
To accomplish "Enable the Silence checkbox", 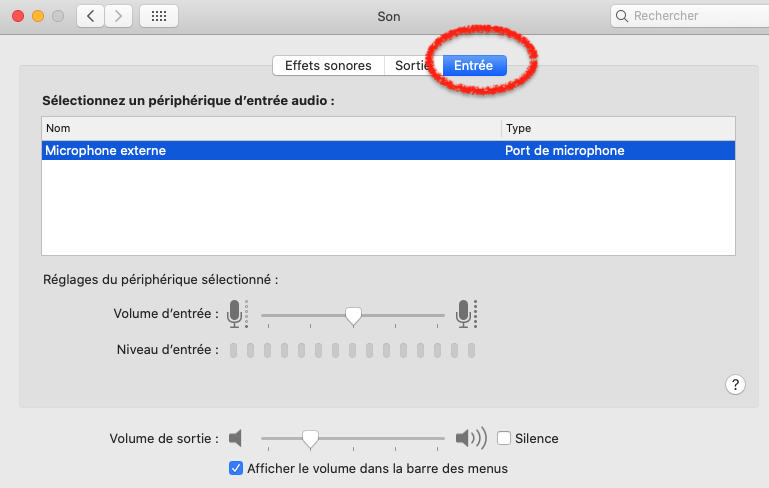I will pos(504,438).
